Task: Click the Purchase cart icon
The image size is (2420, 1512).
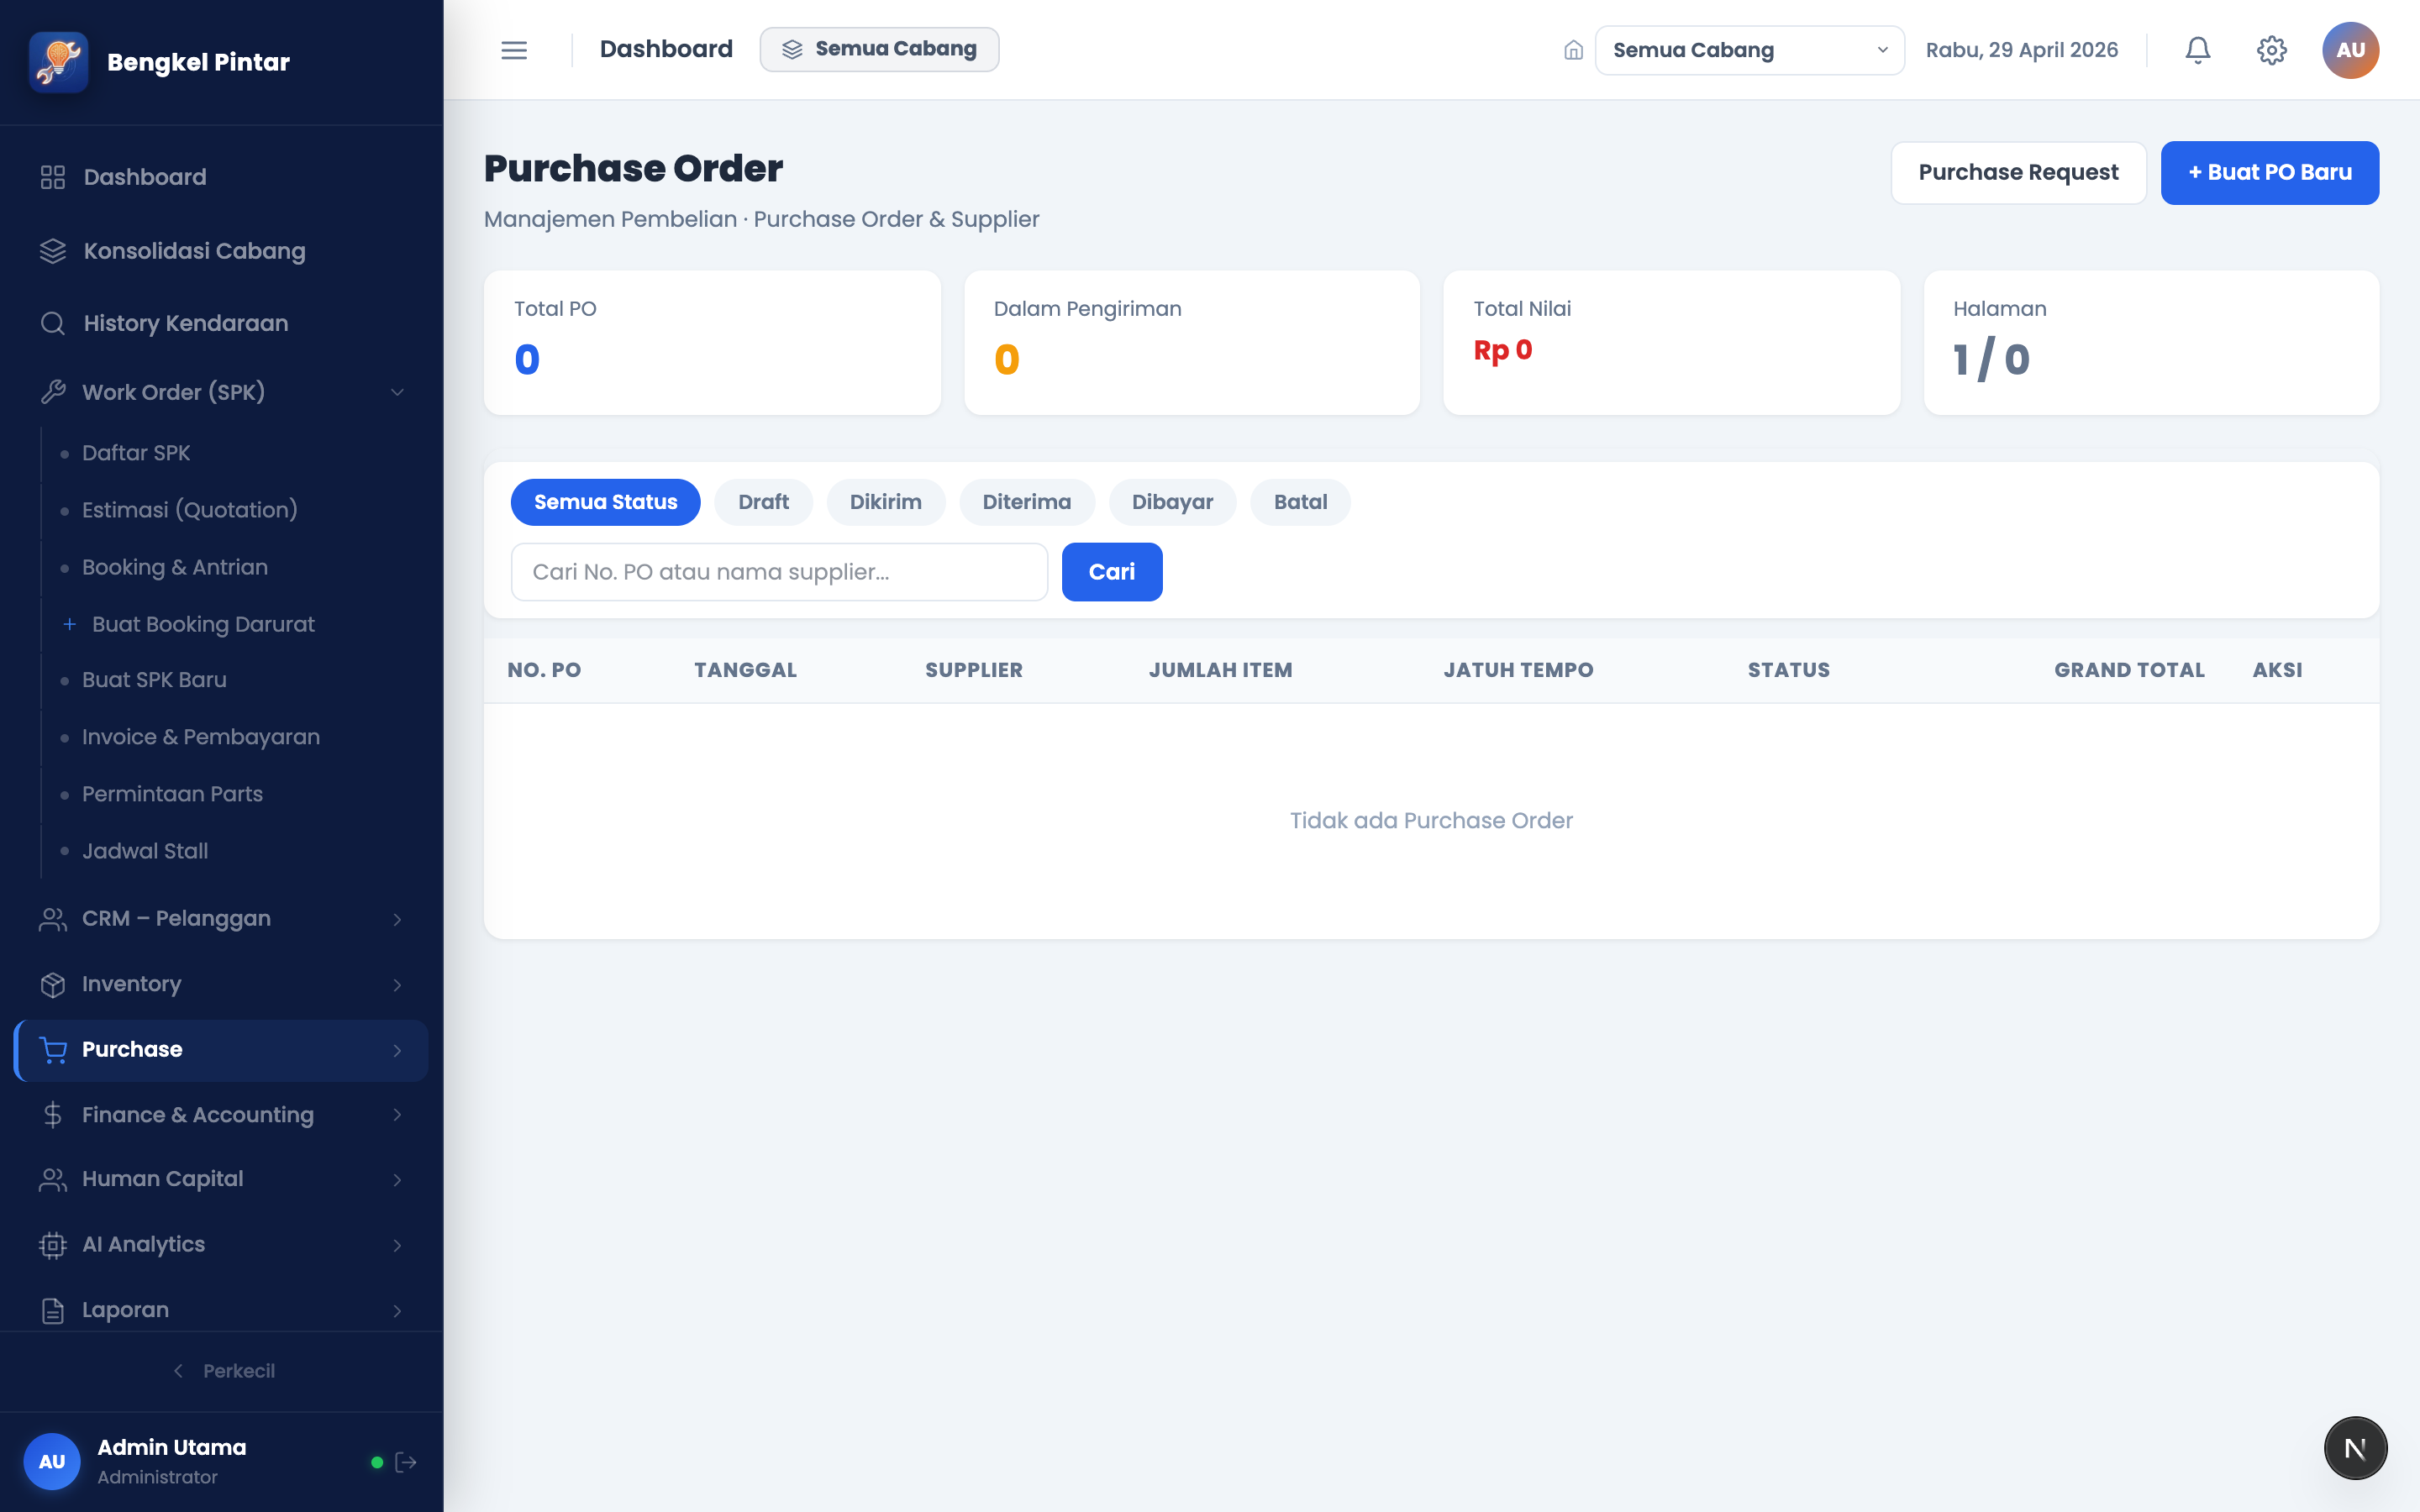Action: [53, 1050]
